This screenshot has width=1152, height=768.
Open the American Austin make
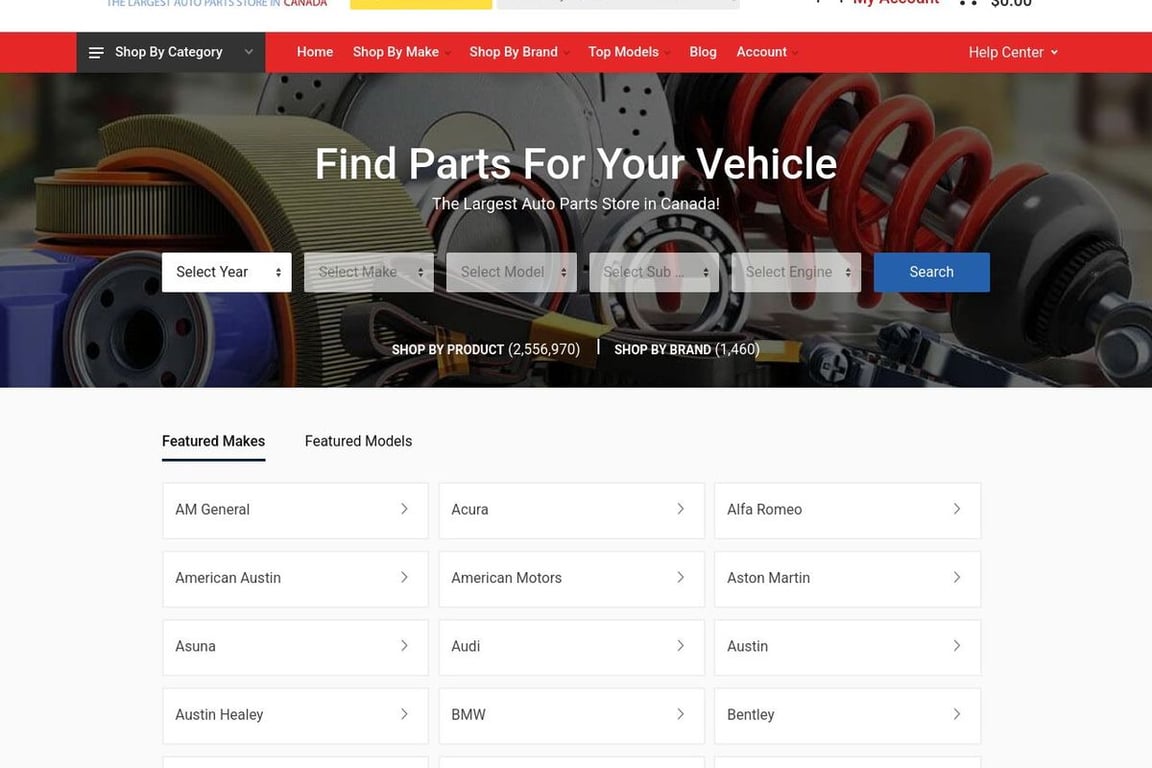pos(295,578)
